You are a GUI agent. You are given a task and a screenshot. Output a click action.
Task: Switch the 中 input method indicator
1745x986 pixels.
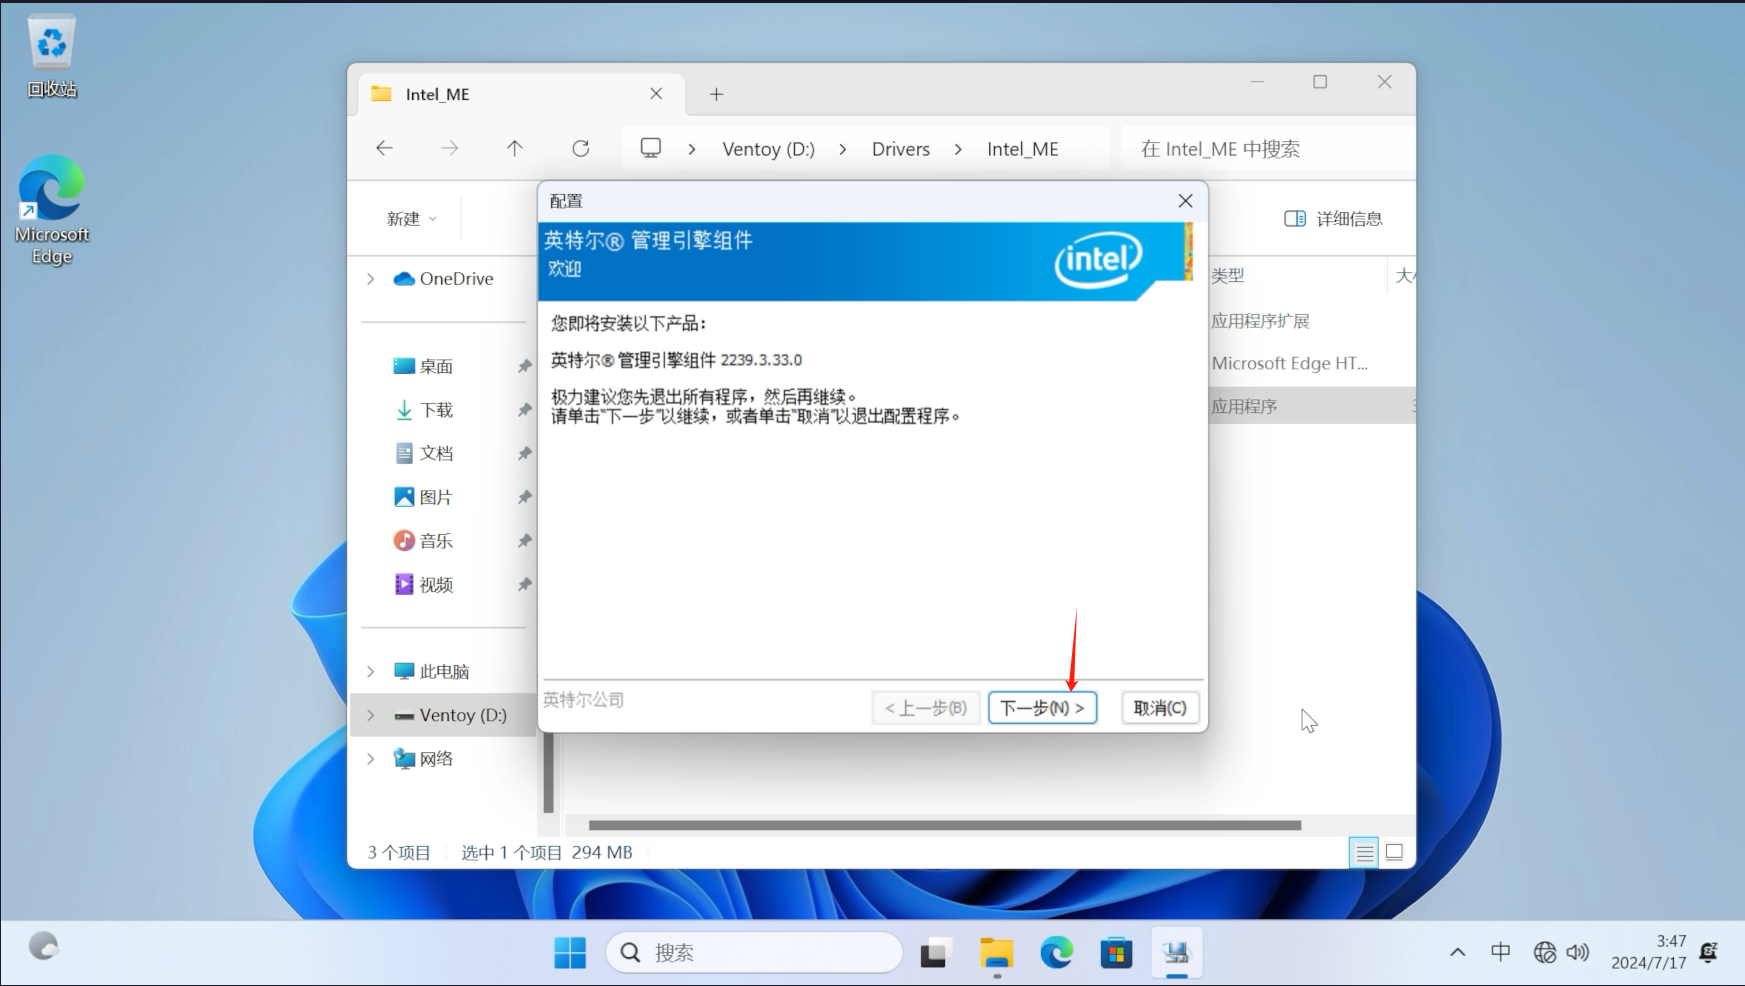tap(1500, 953)
